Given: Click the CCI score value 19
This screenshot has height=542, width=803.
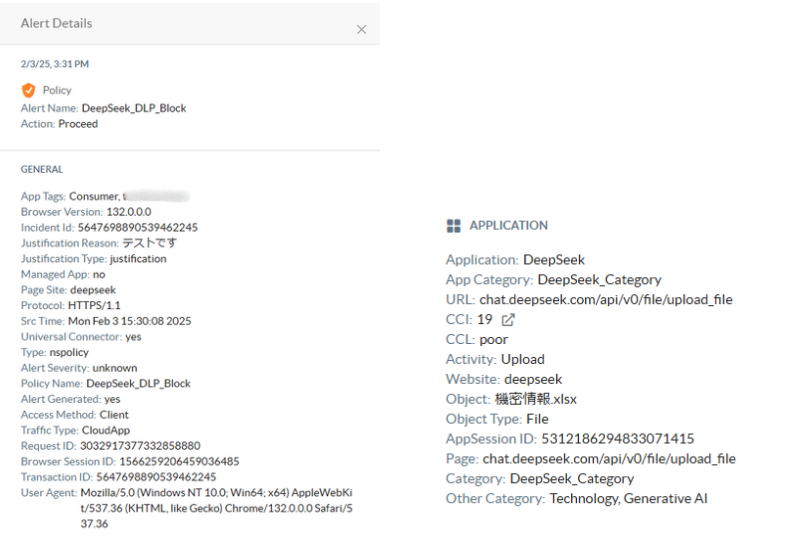Looking at the screenshot, I should (484, 320).
